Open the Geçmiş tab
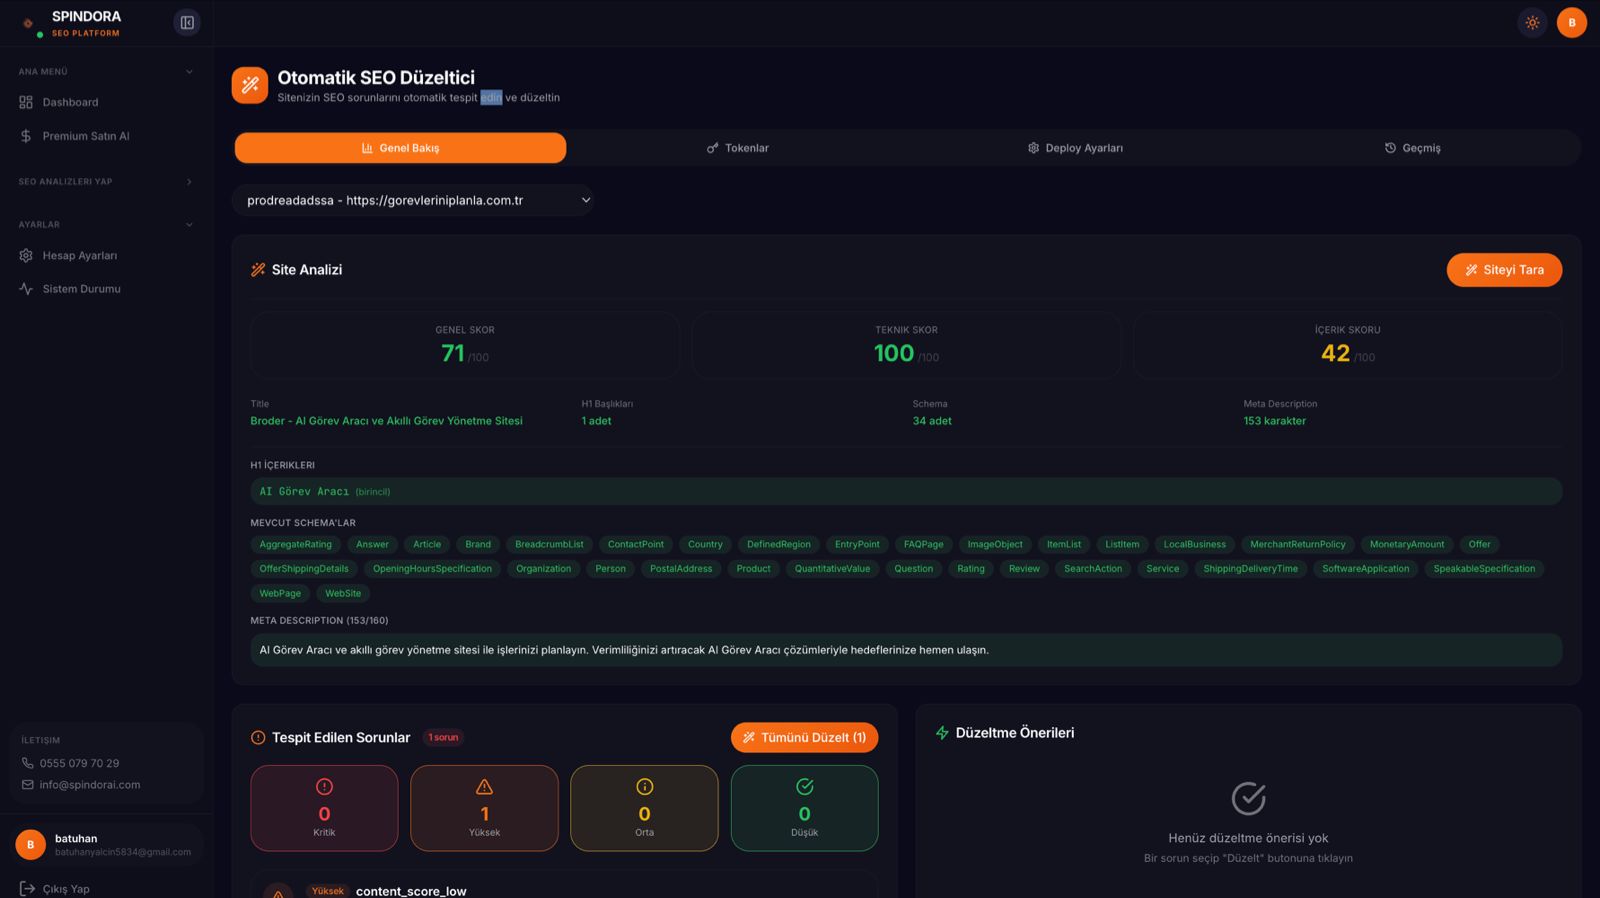This screenshot has width=1600, height=898. pyautogui.click(x=1412, y=148)
